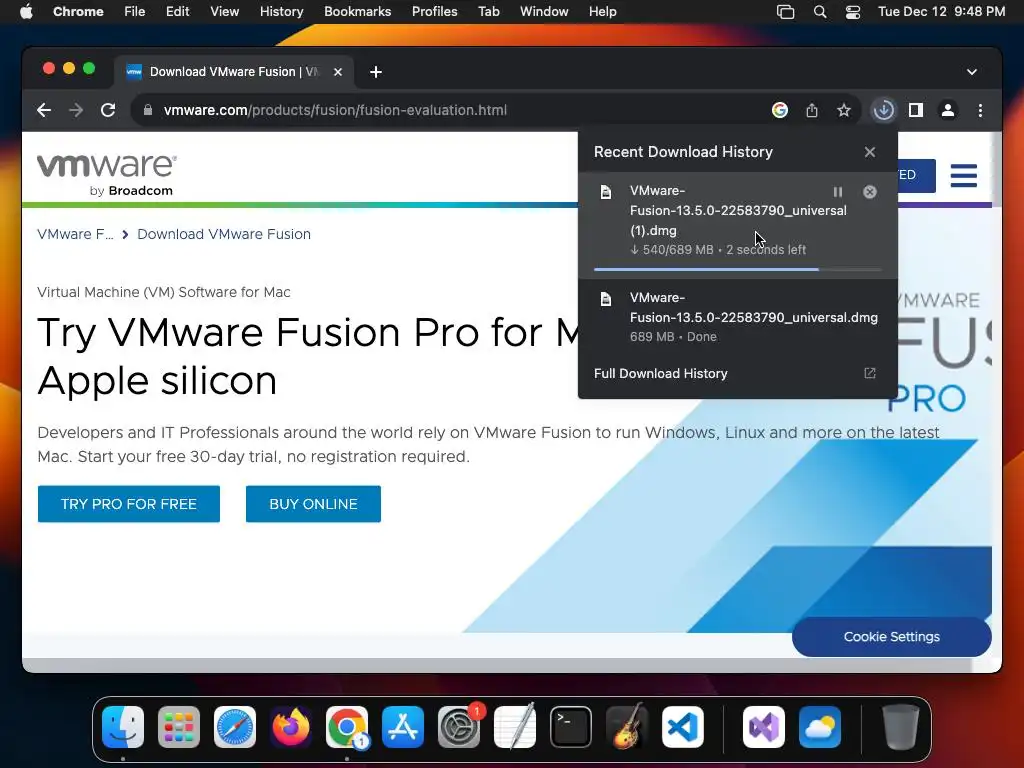Viewport: 1024px width, 768px height.
Task: Open the Edit menu
Action: (x=177, y=12)
